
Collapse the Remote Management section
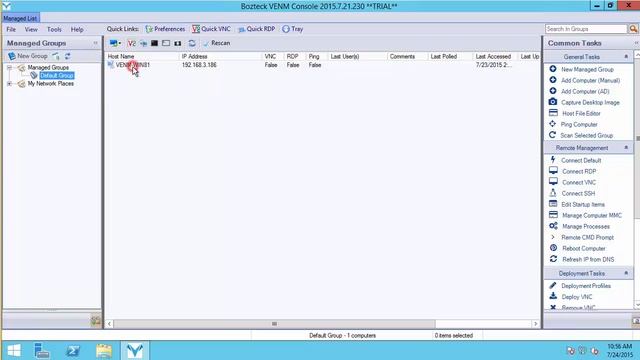626,148
